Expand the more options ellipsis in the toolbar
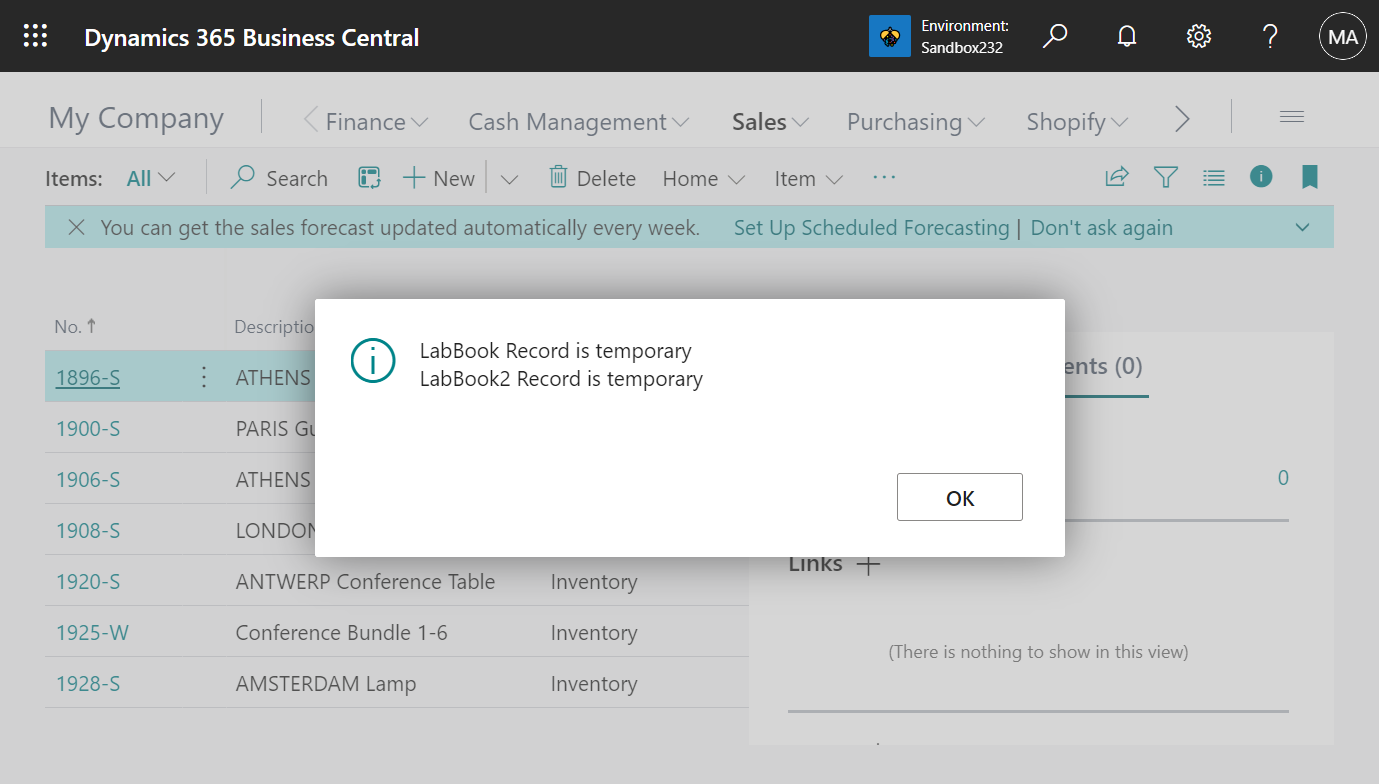 [884, 177]
